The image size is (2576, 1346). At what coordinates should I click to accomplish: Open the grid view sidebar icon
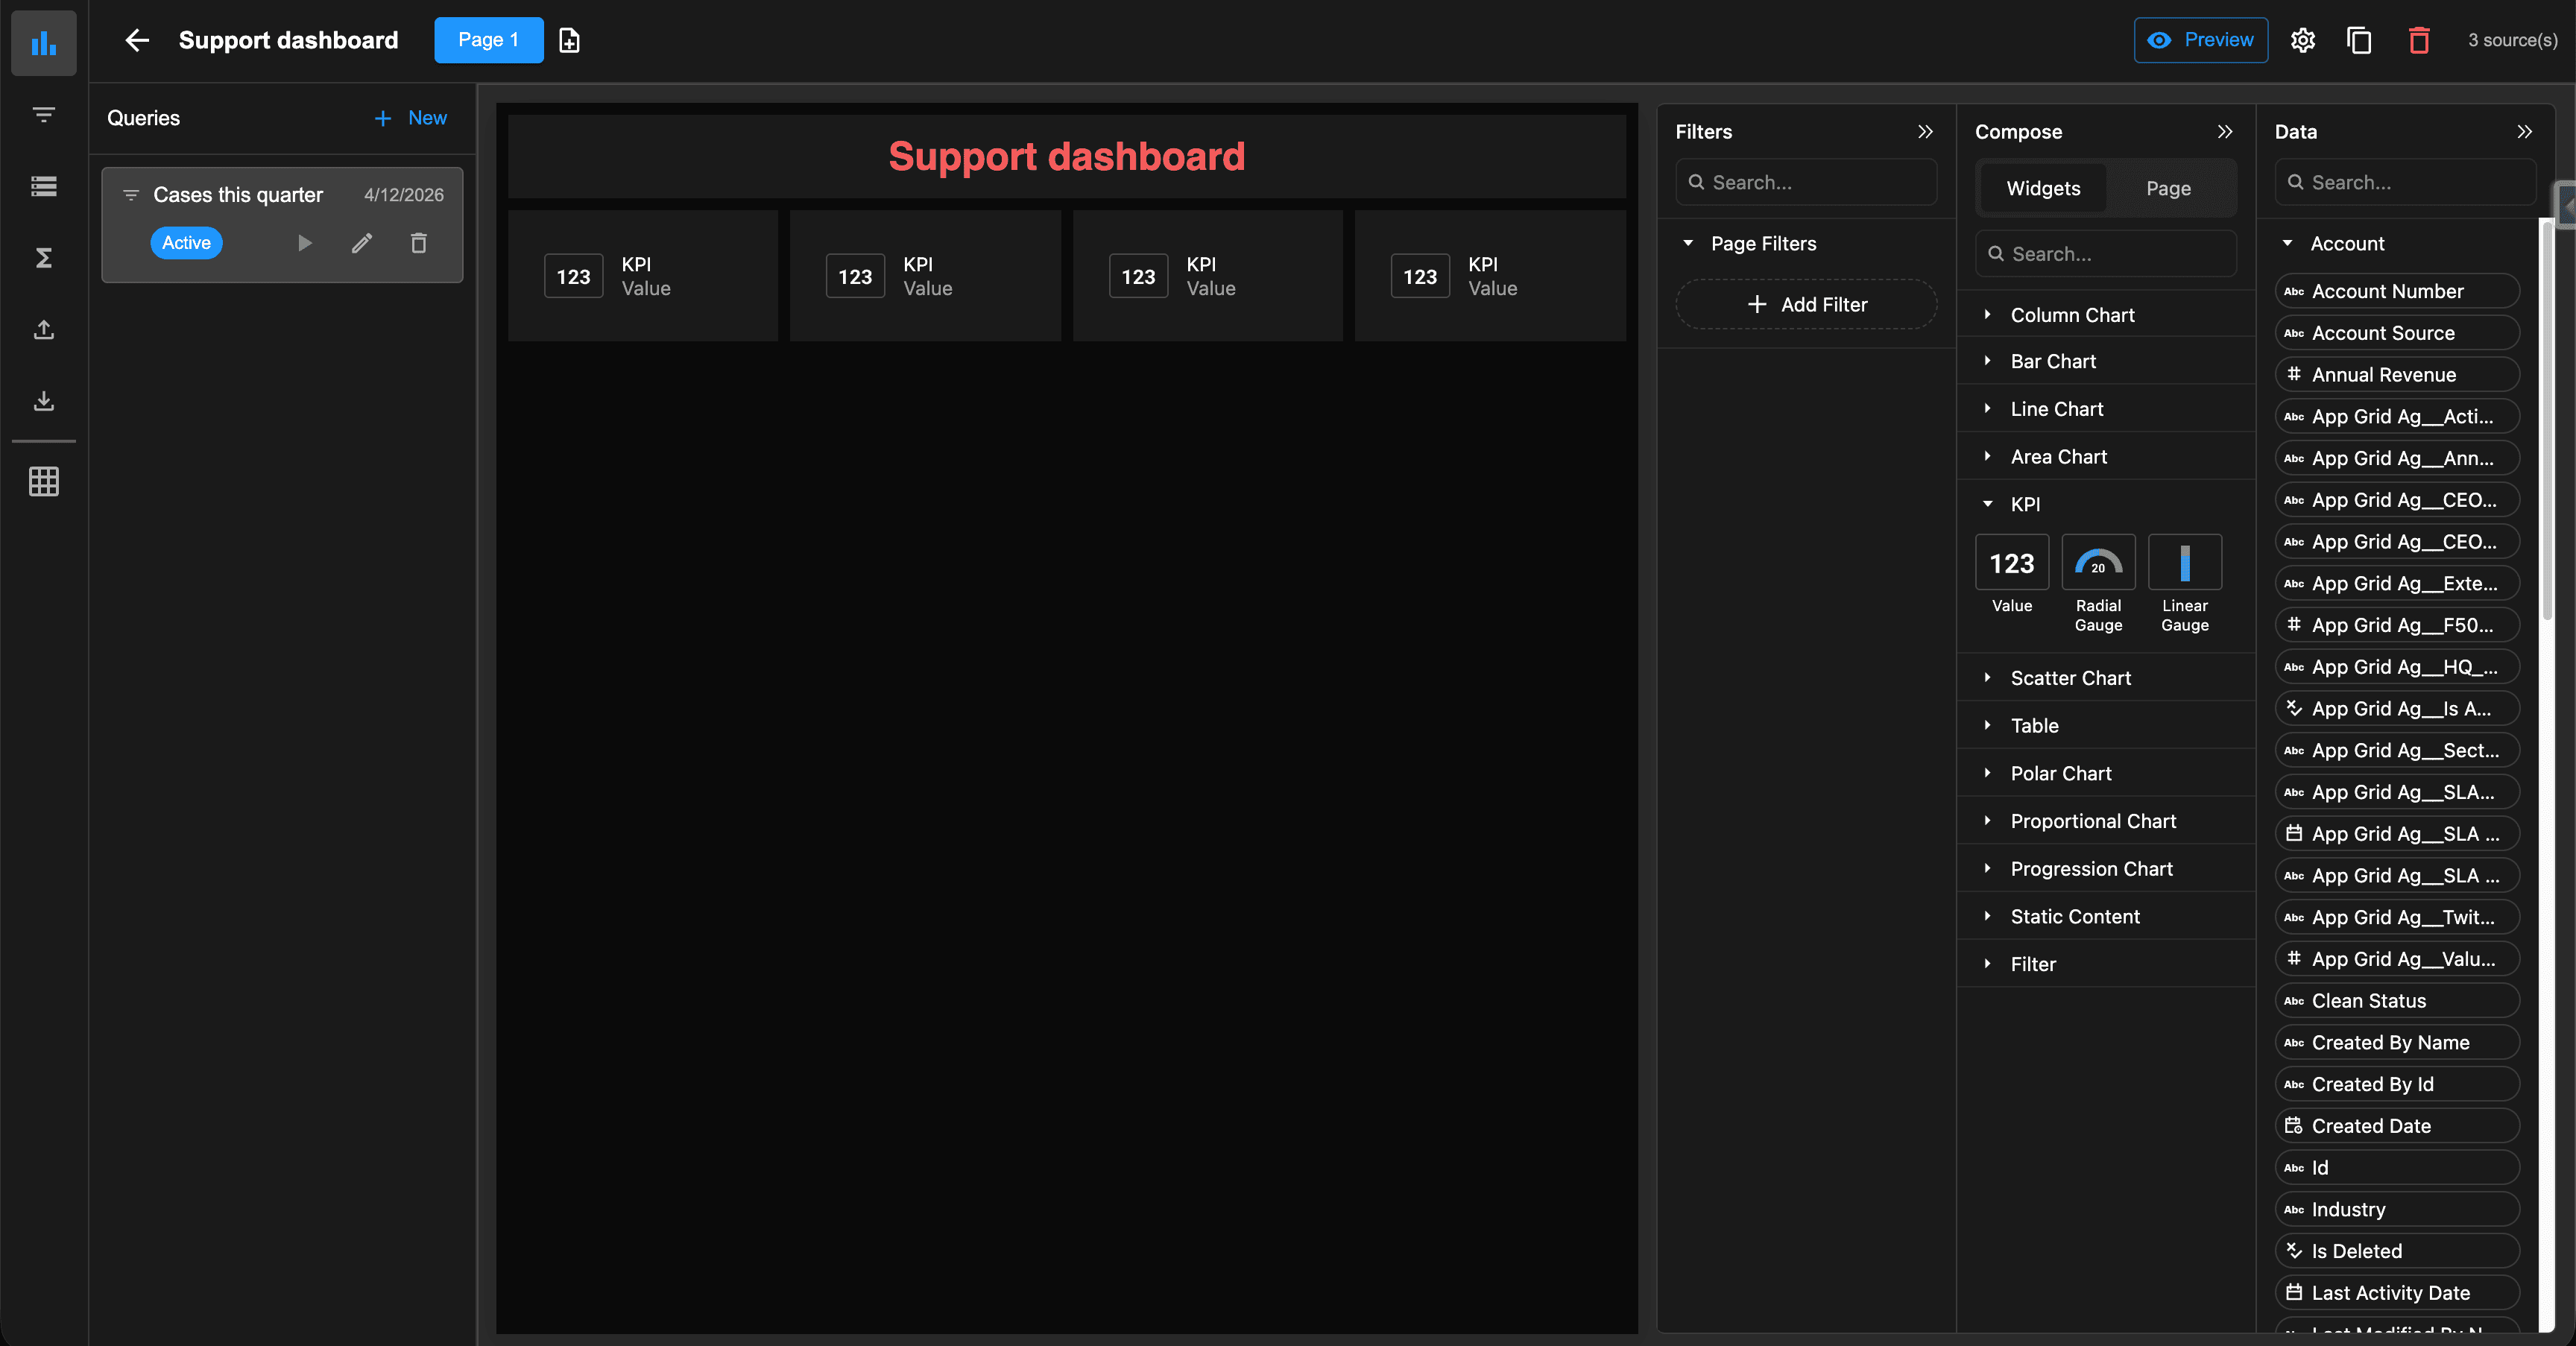43,481
